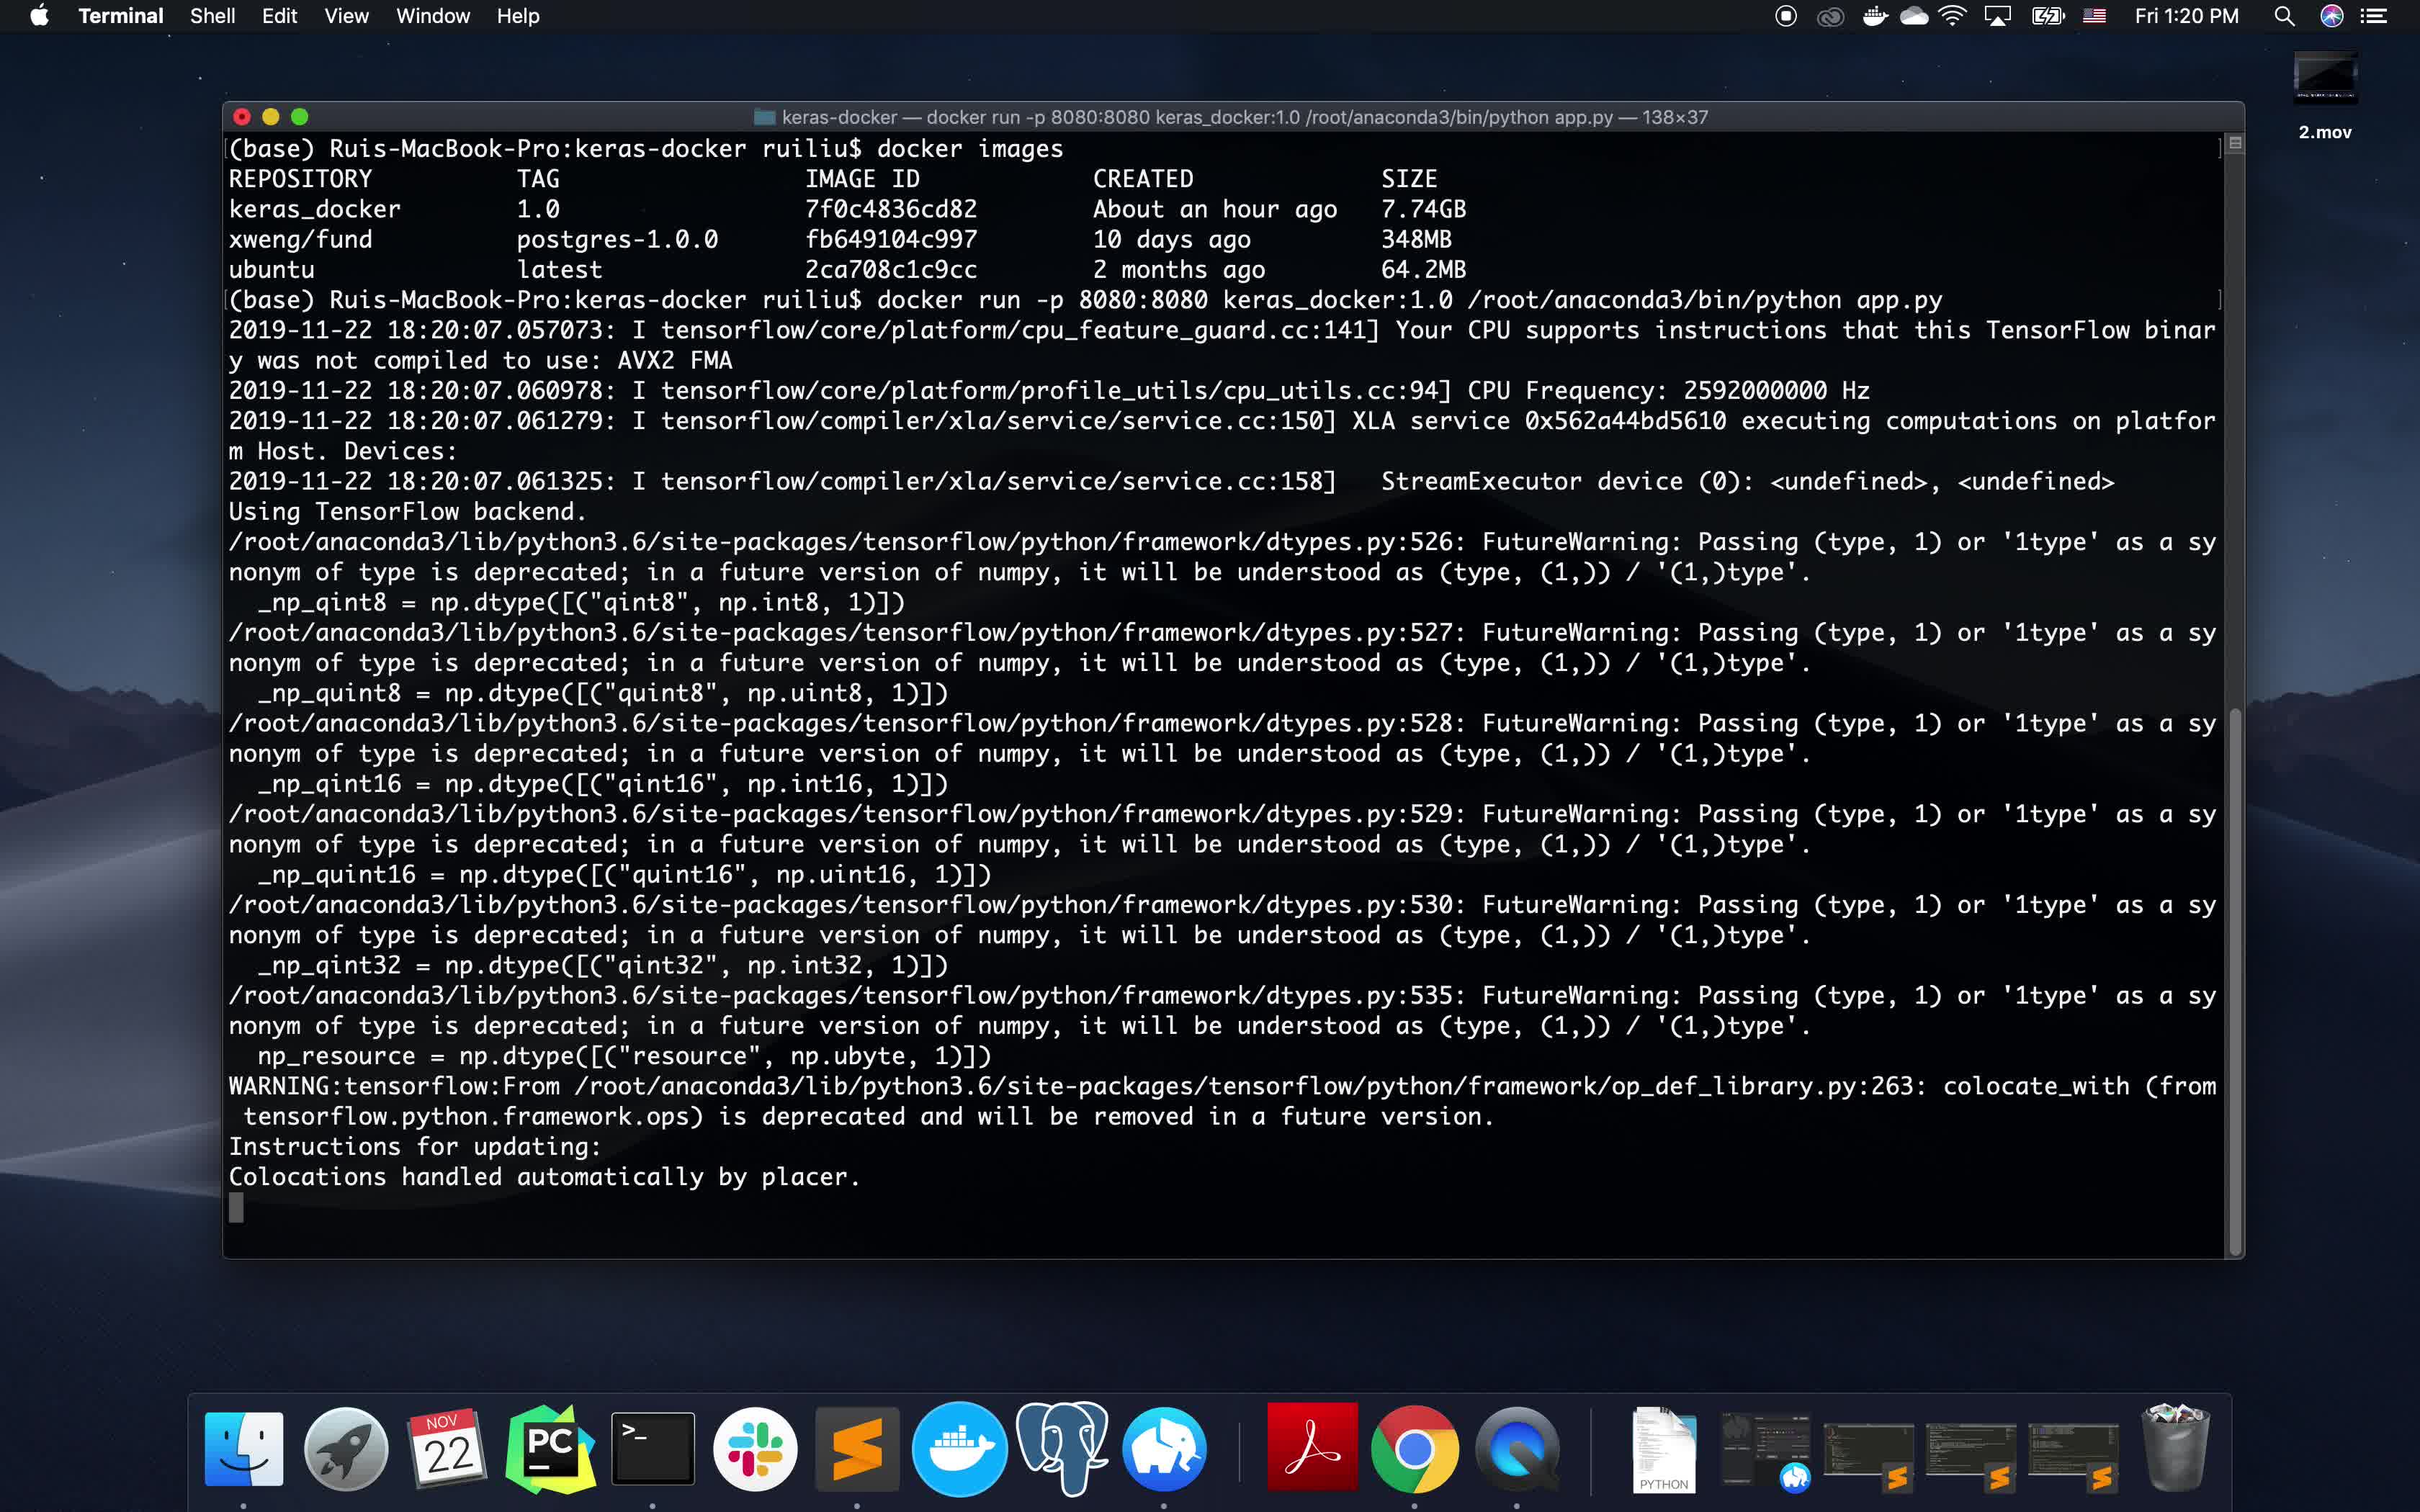Open battery status menu
The height and width of the screenshot is (1512, 2420).
tap(2048, 16)
